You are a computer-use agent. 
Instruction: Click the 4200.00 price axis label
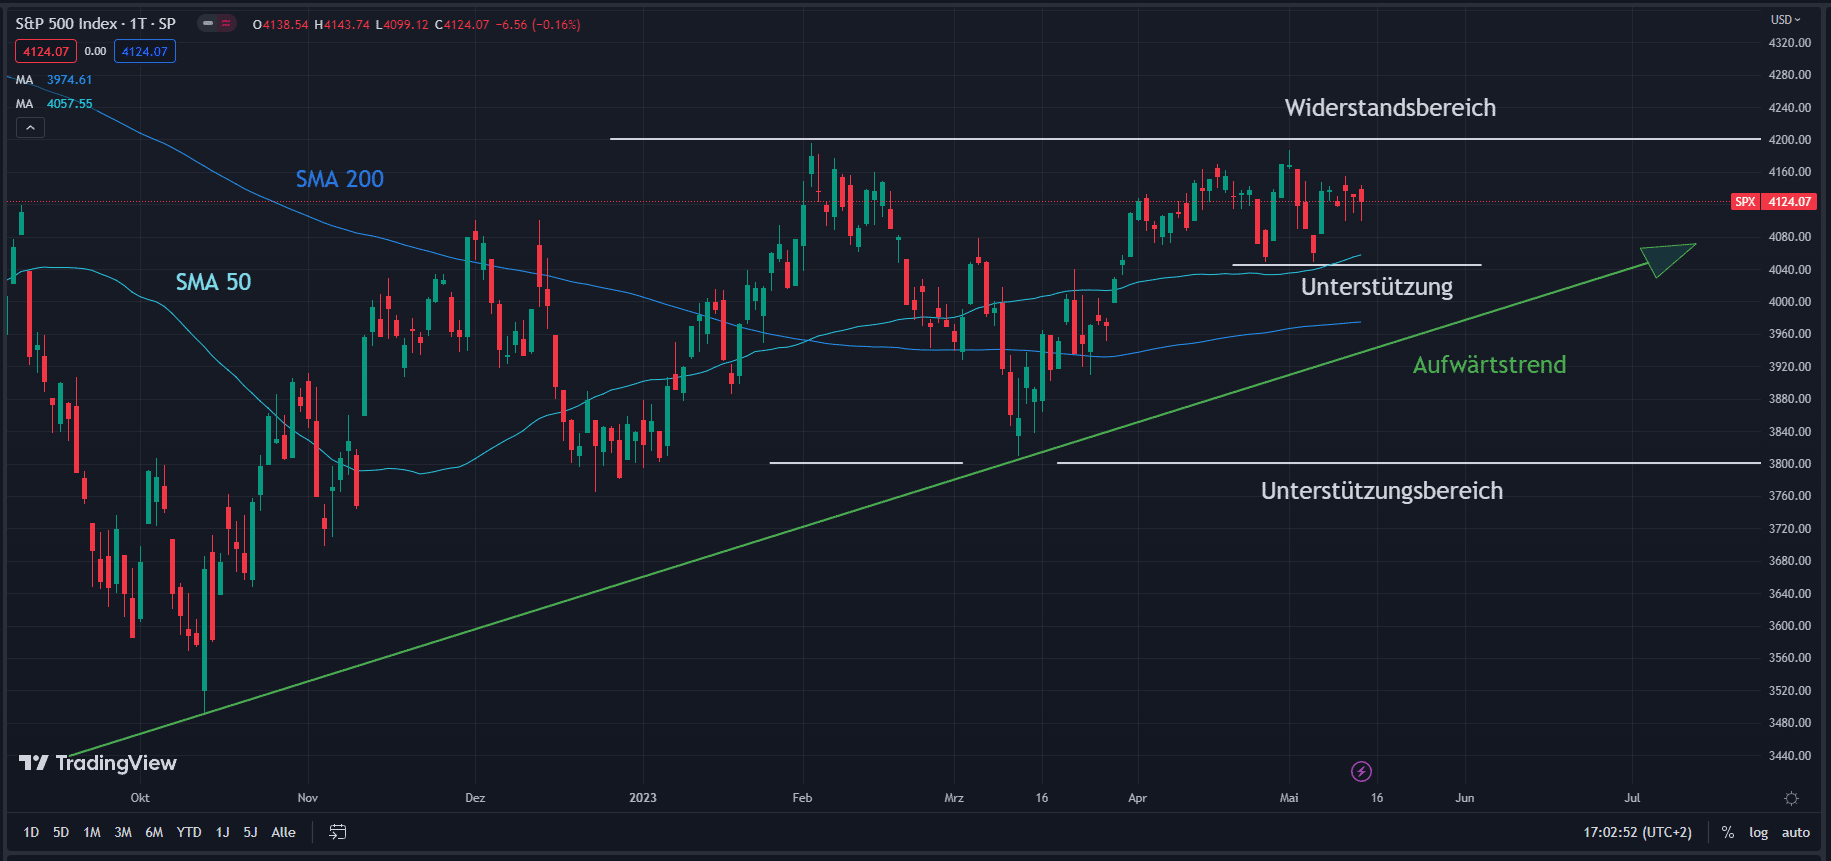click(1790, 140)
